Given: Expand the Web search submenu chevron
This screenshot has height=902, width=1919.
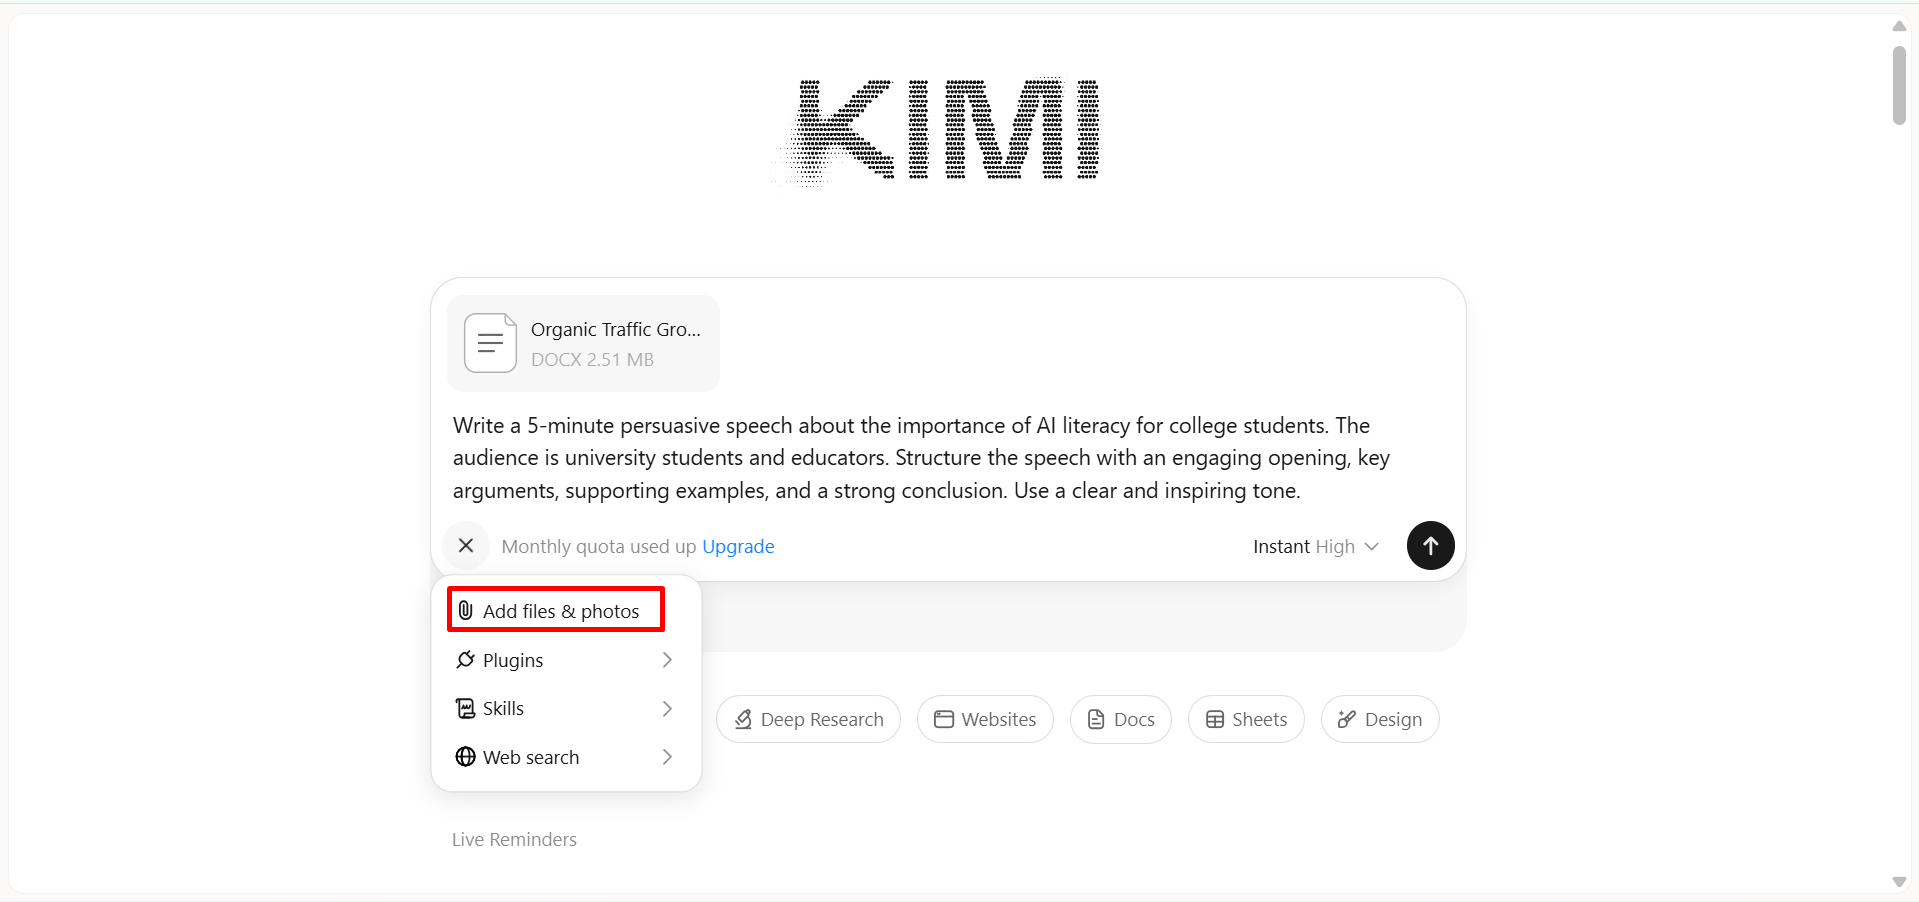Looking at the screenshot, I should coord(667,757).
